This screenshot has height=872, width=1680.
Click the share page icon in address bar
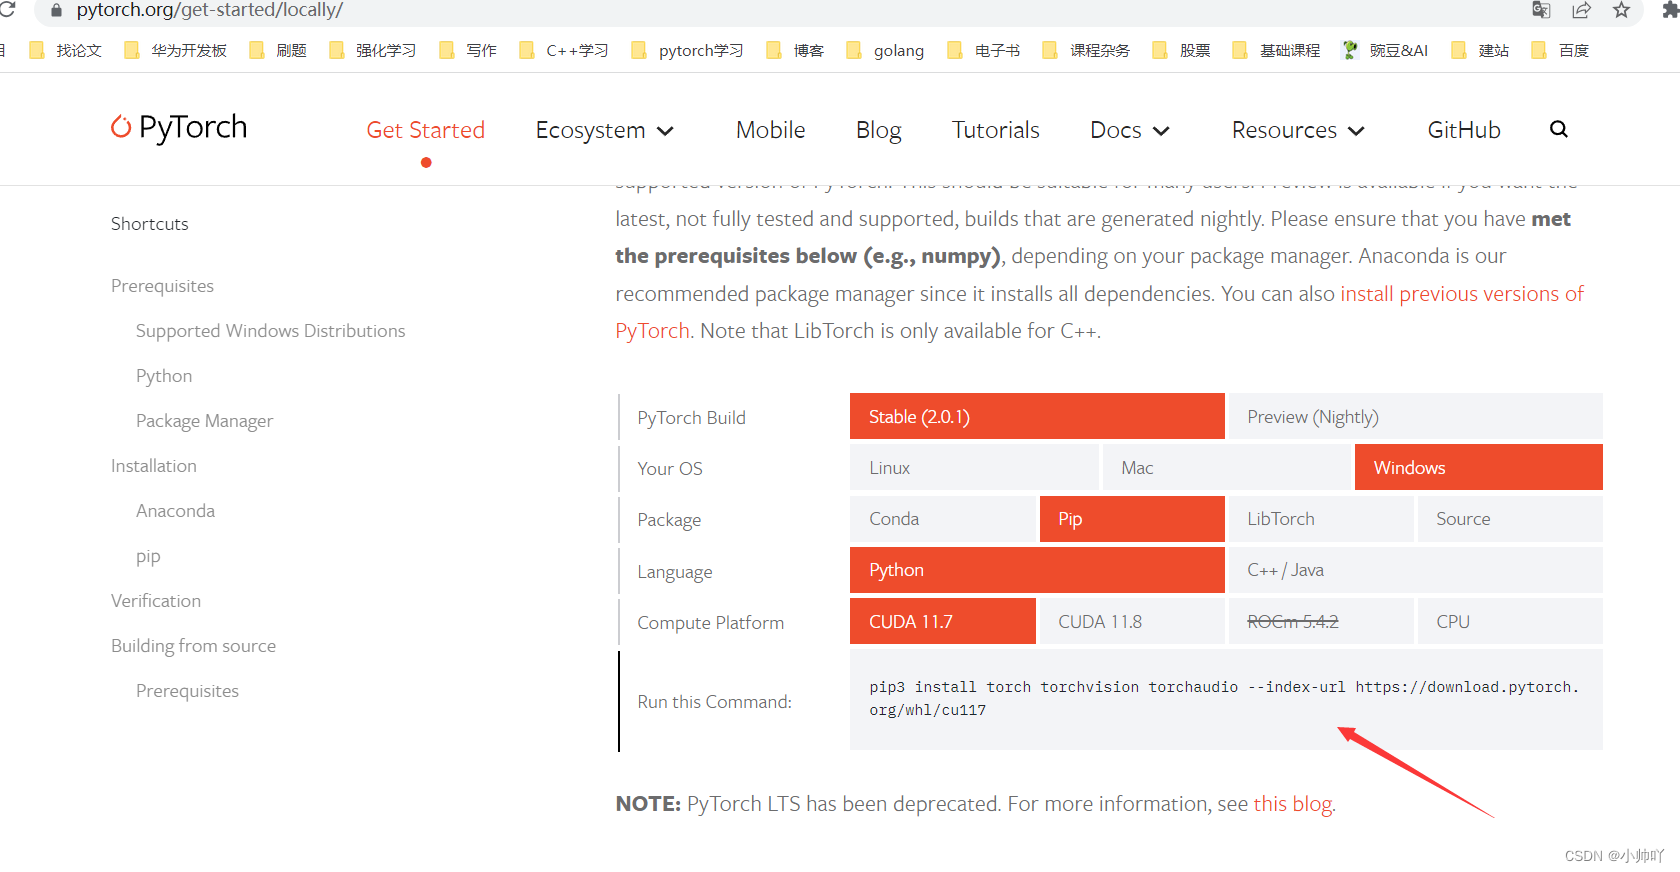[1581, 10]
